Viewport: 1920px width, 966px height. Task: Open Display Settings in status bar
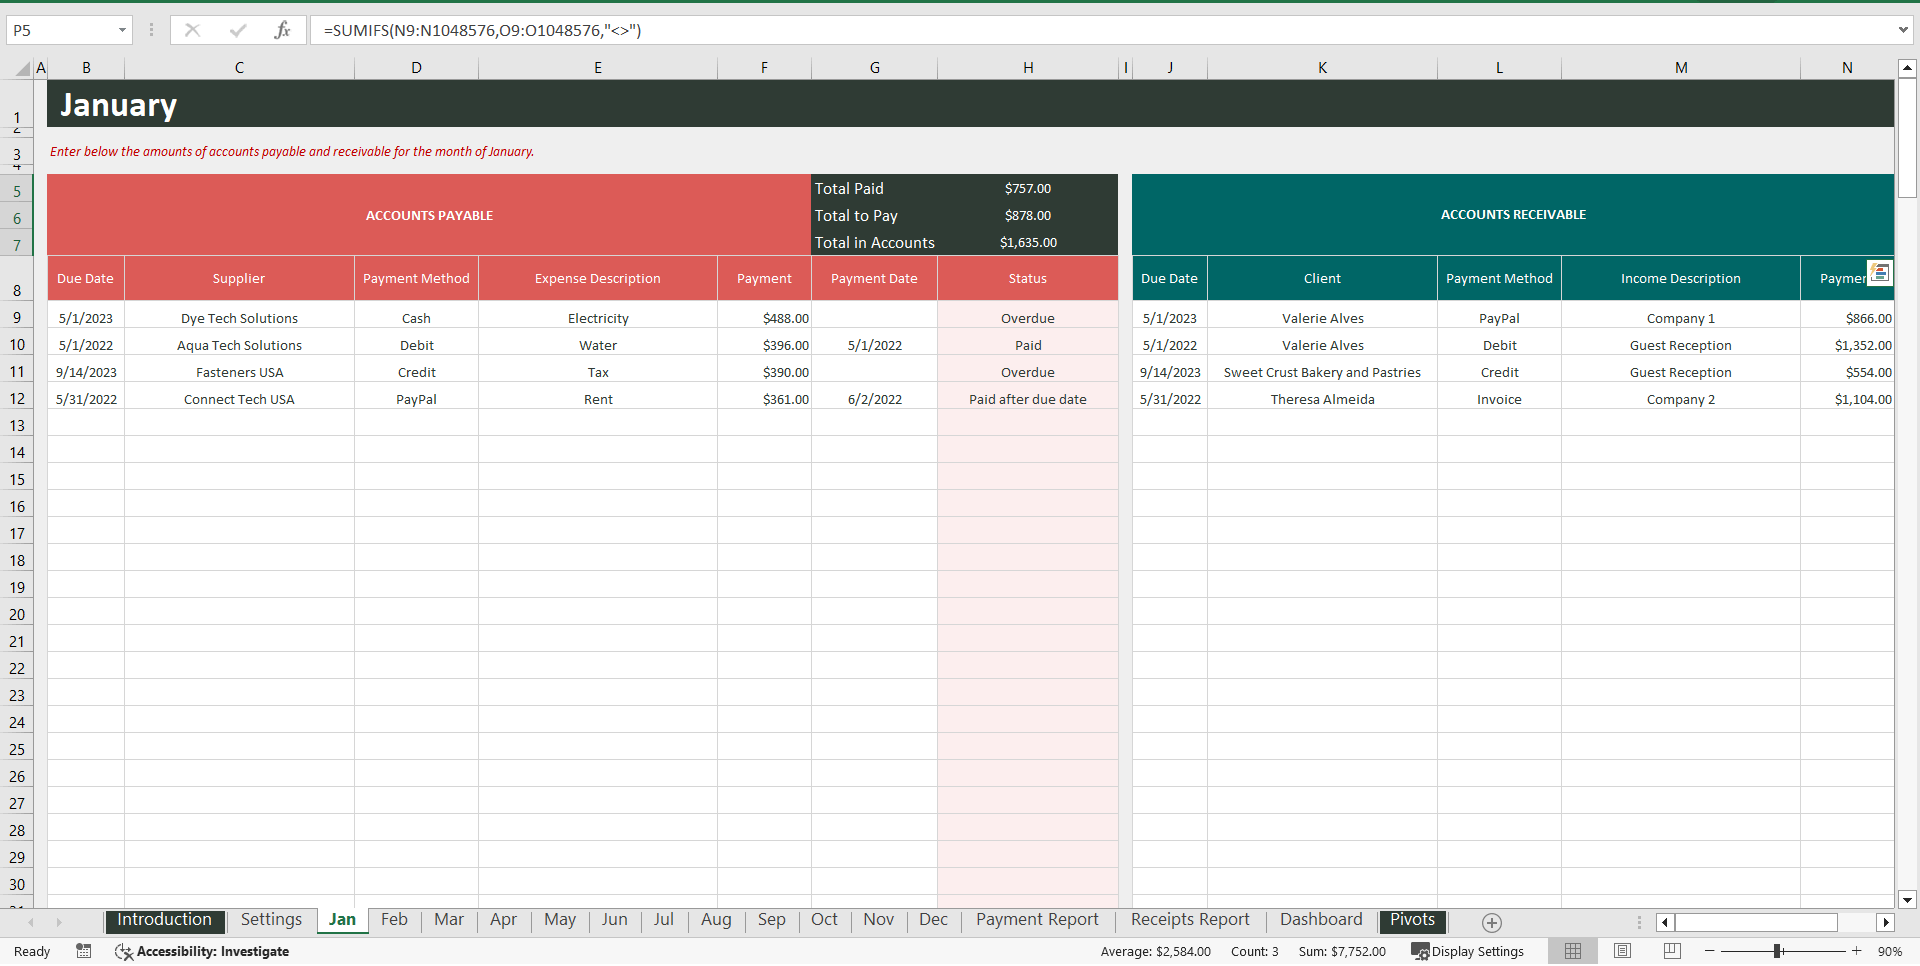pyautogui.click(x=1467, y=951)
